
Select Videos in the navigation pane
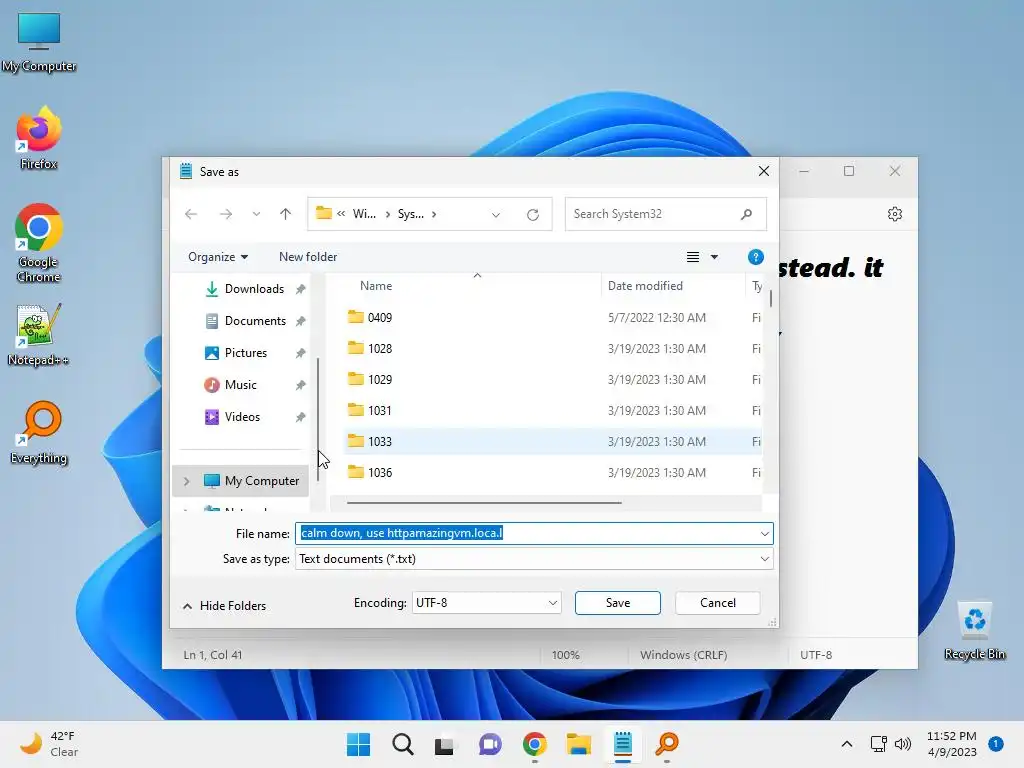242,417
